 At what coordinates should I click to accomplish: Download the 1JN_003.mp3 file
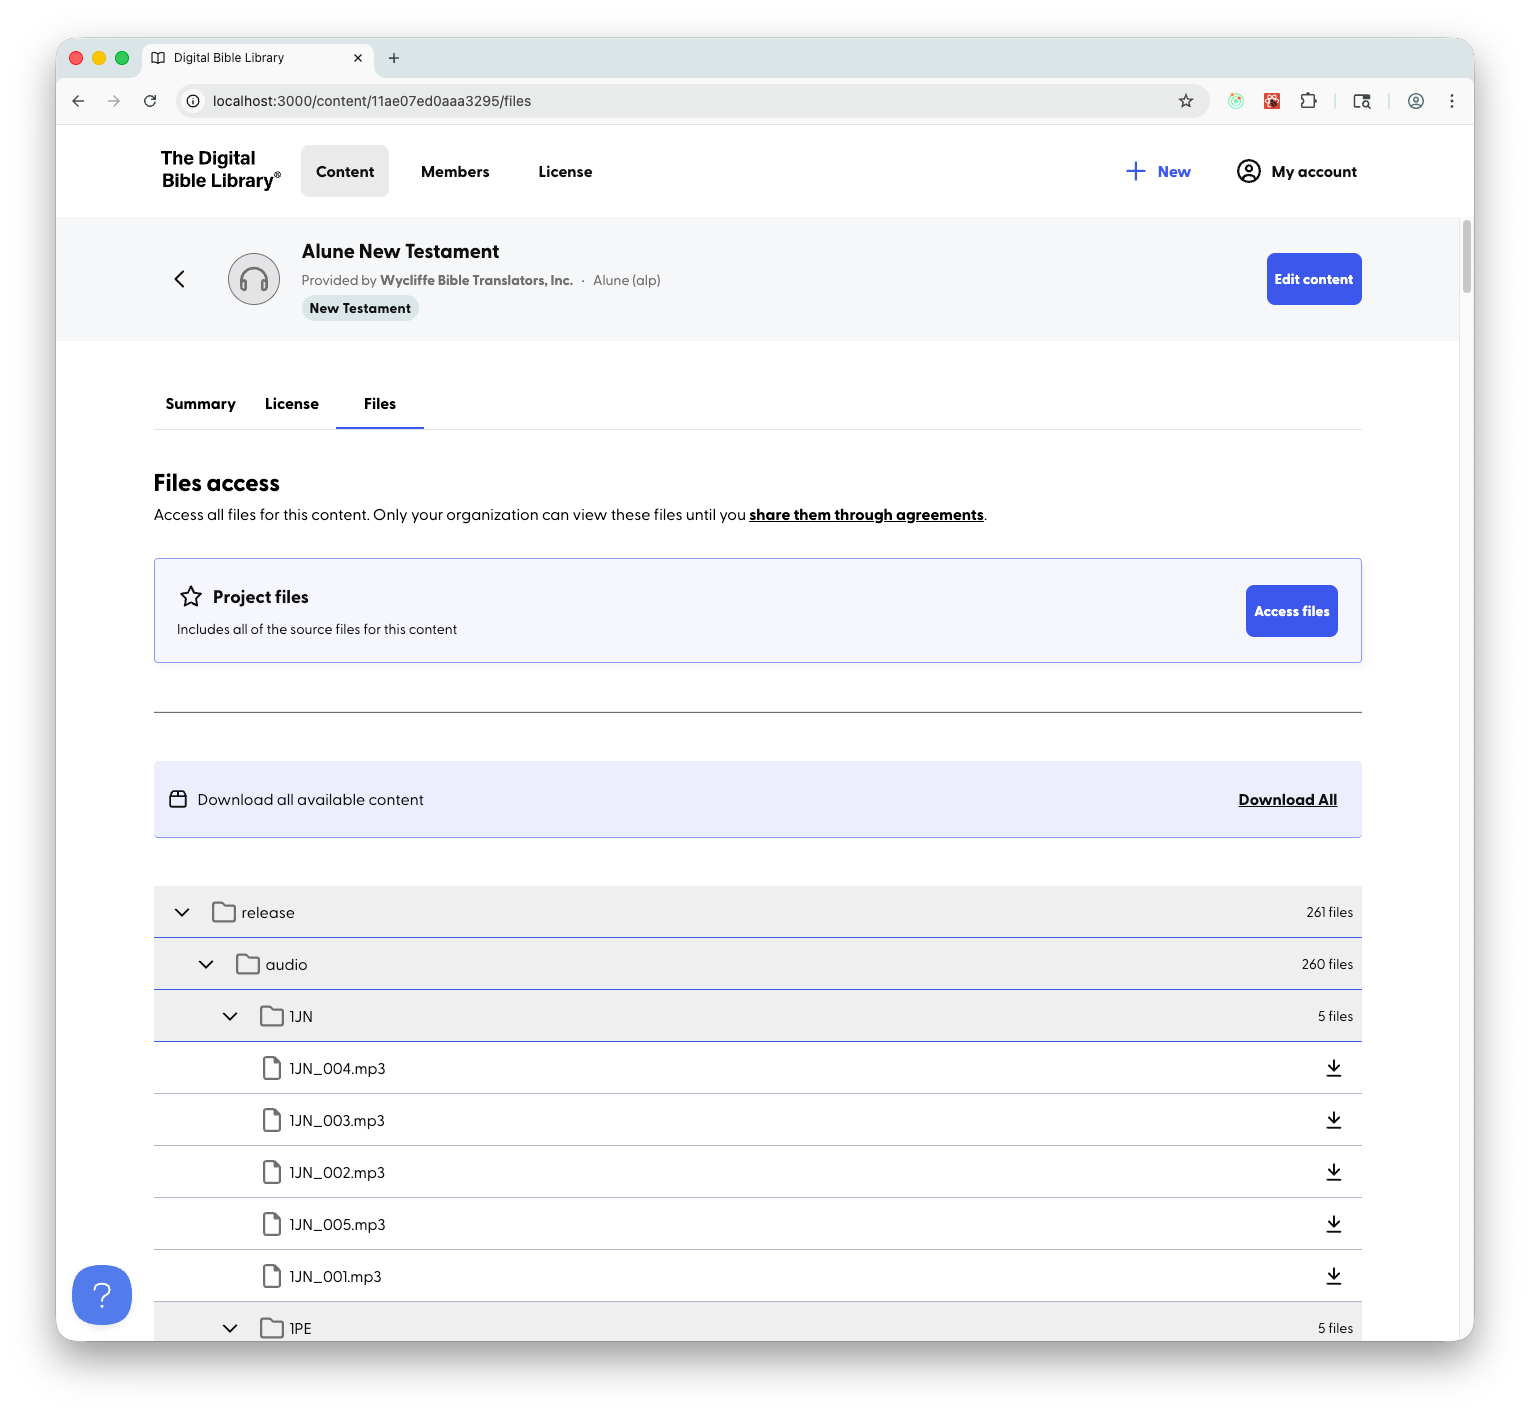(1333, 1120)
